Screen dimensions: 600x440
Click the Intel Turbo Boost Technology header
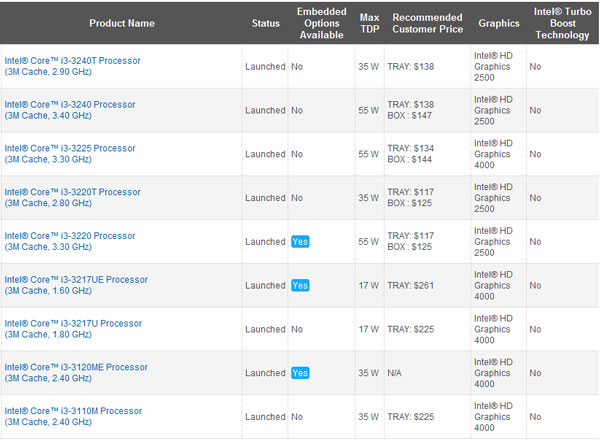tap(563, 22)
